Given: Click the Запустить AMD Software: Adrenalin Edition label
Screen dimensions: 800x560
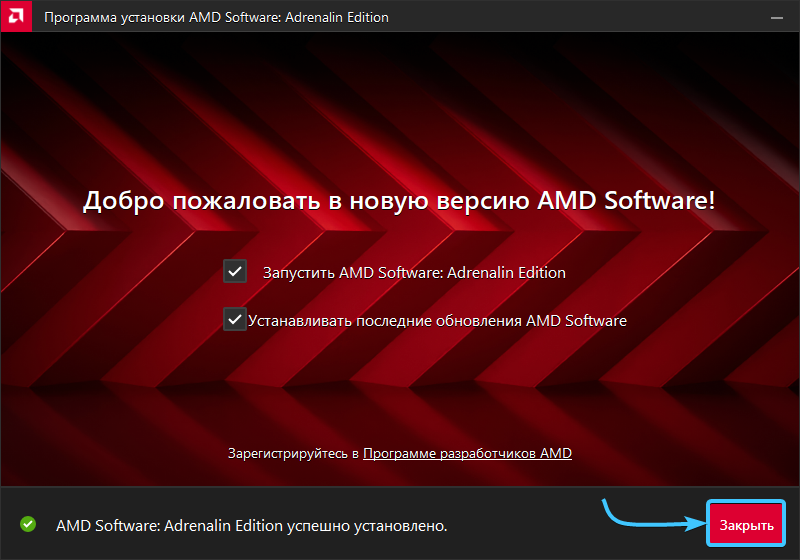Looking at the screenshot, I should 413,272.
